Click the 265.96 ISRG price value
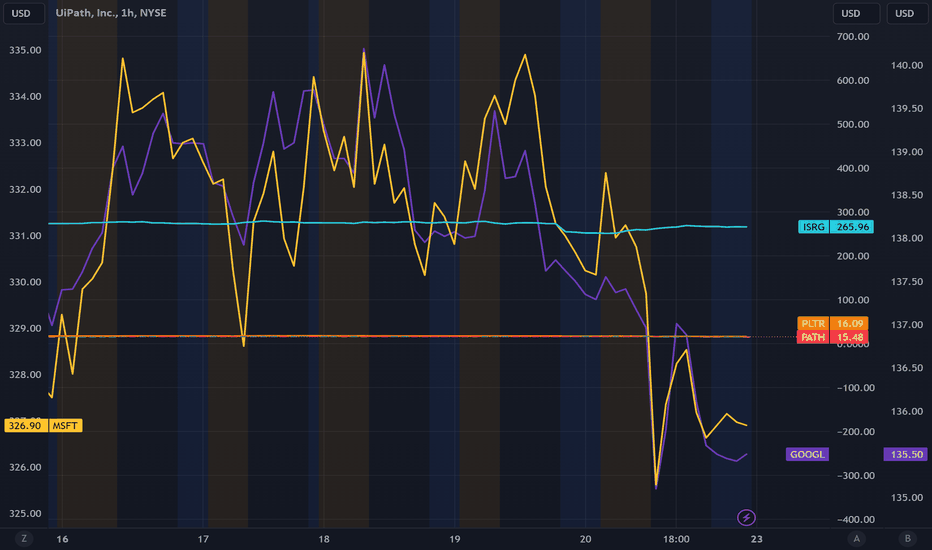Image resolution: width=932 pixels, height=550 pixels. [x=852, y=227]
